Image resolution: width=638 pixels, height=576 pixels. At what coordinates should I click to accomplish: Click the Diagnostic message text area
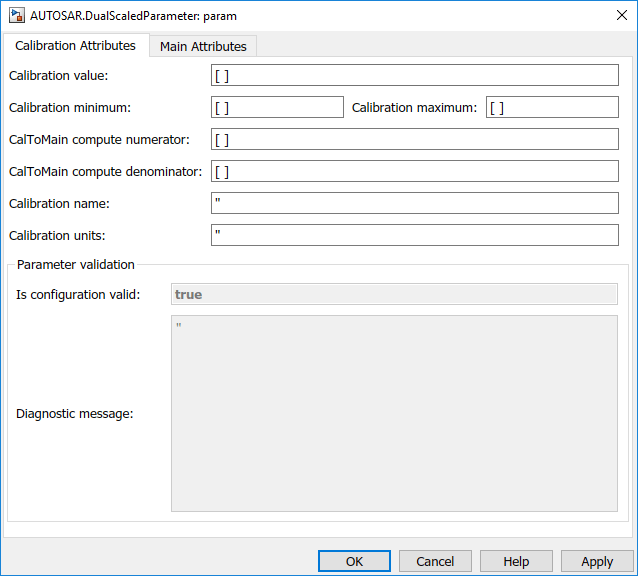[394, 413]
